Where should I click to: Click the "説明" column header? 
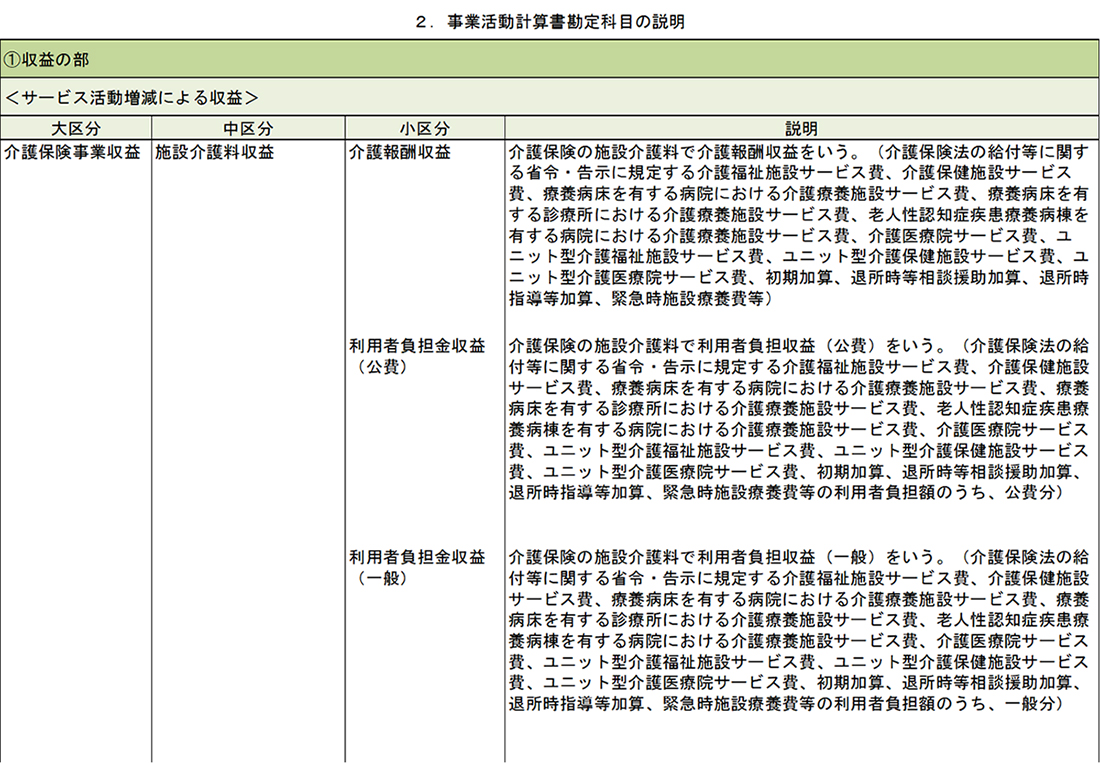[800, 129]
